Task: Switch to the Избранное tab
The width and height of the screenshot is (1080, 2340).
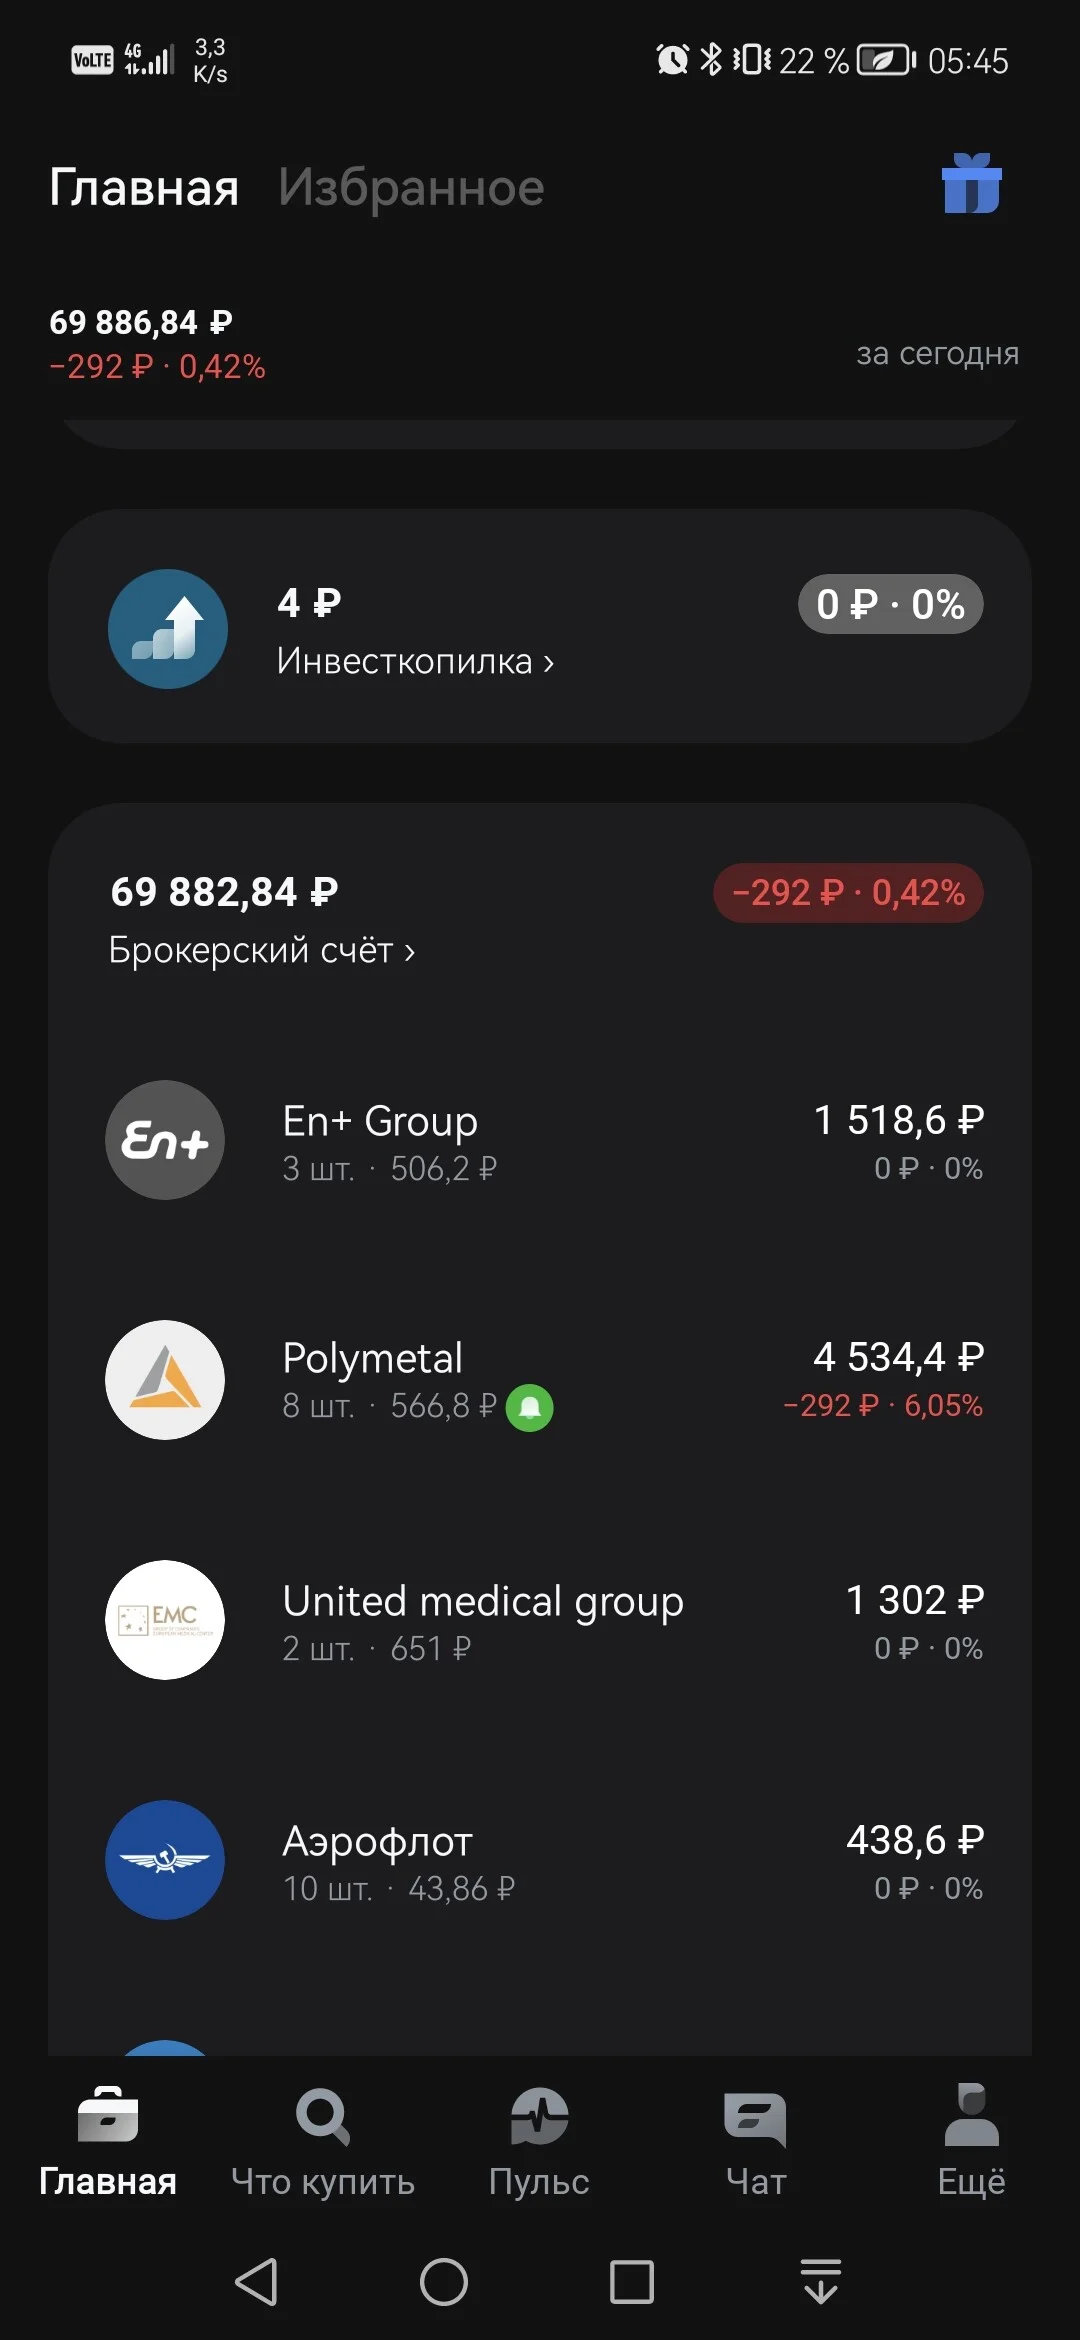Action: pos(411,187)
